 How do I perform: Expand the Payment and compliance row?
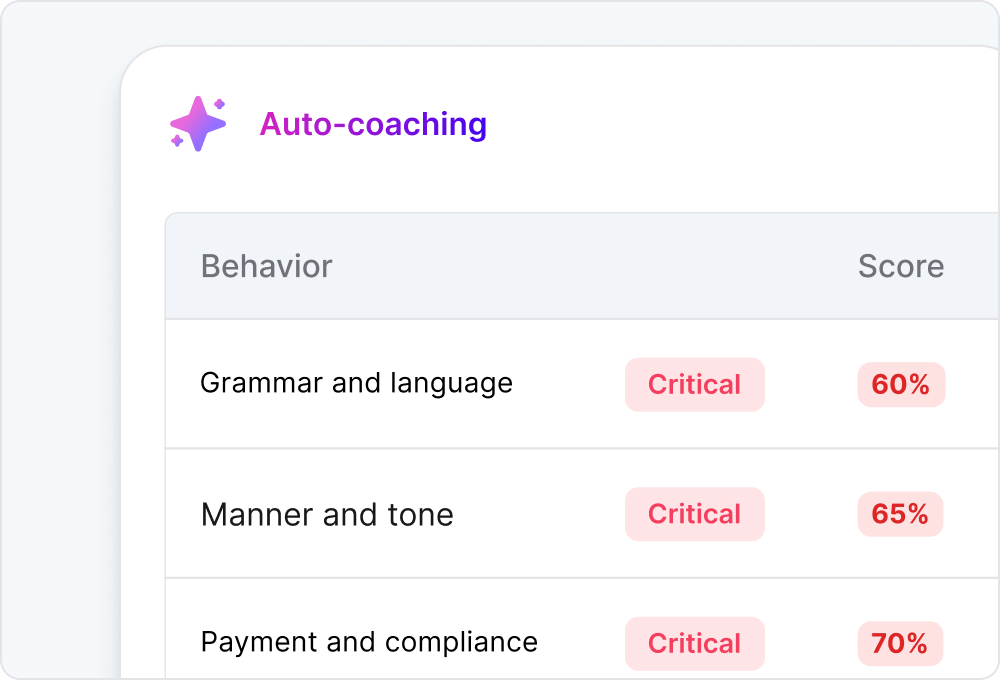(x=369, y=643)
